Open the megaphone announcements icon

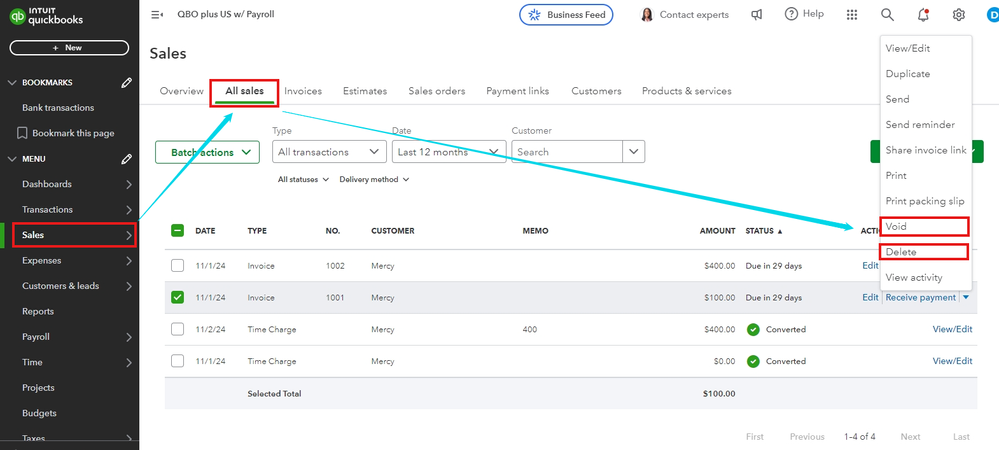757,15
